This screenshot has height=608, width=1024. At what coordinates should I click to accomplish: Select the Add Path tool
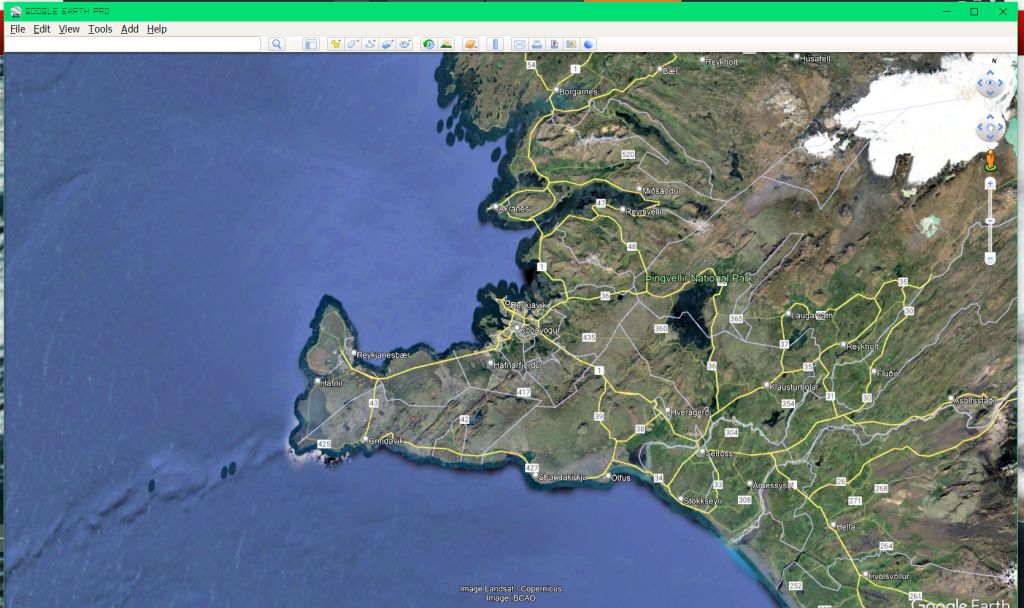370,44
